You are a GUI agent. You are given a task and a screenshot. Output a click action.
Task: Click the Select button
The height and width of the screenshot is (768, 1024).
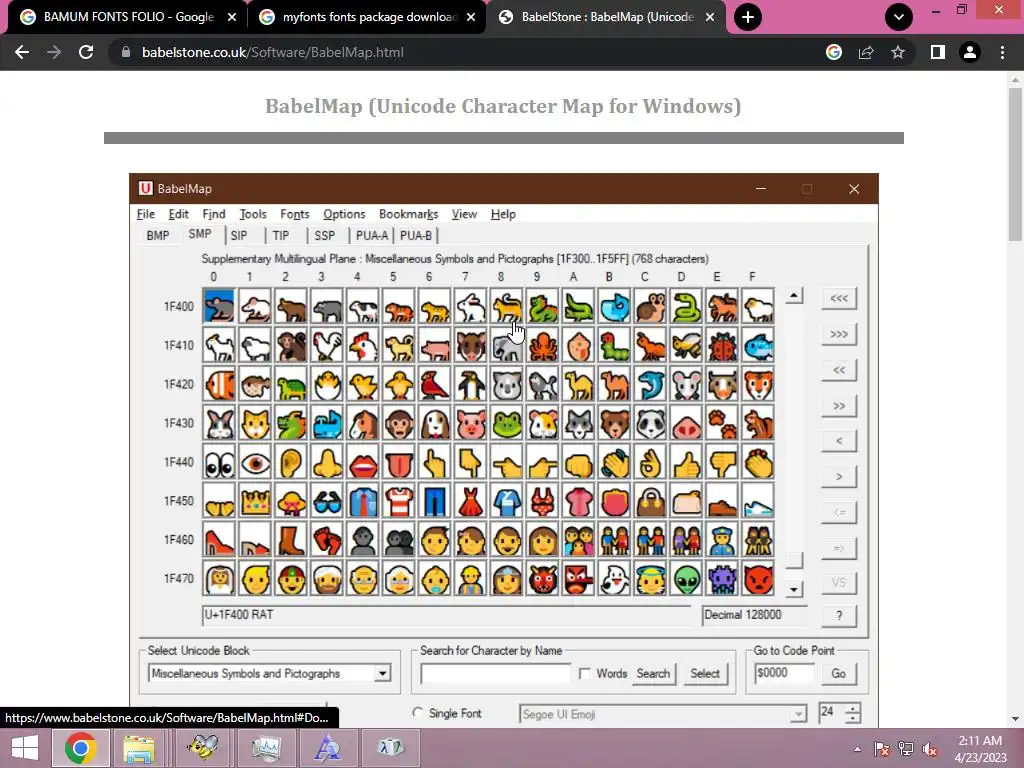point(705,673)
